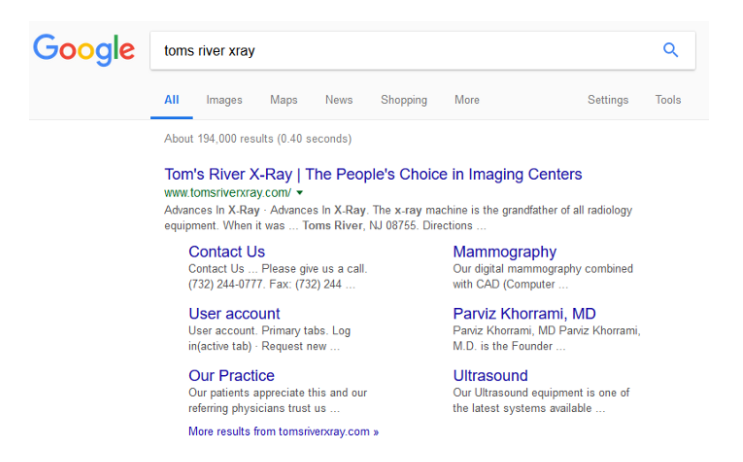
Task: Open the Tom's River X-Ray result title
Action: (373, 174)
